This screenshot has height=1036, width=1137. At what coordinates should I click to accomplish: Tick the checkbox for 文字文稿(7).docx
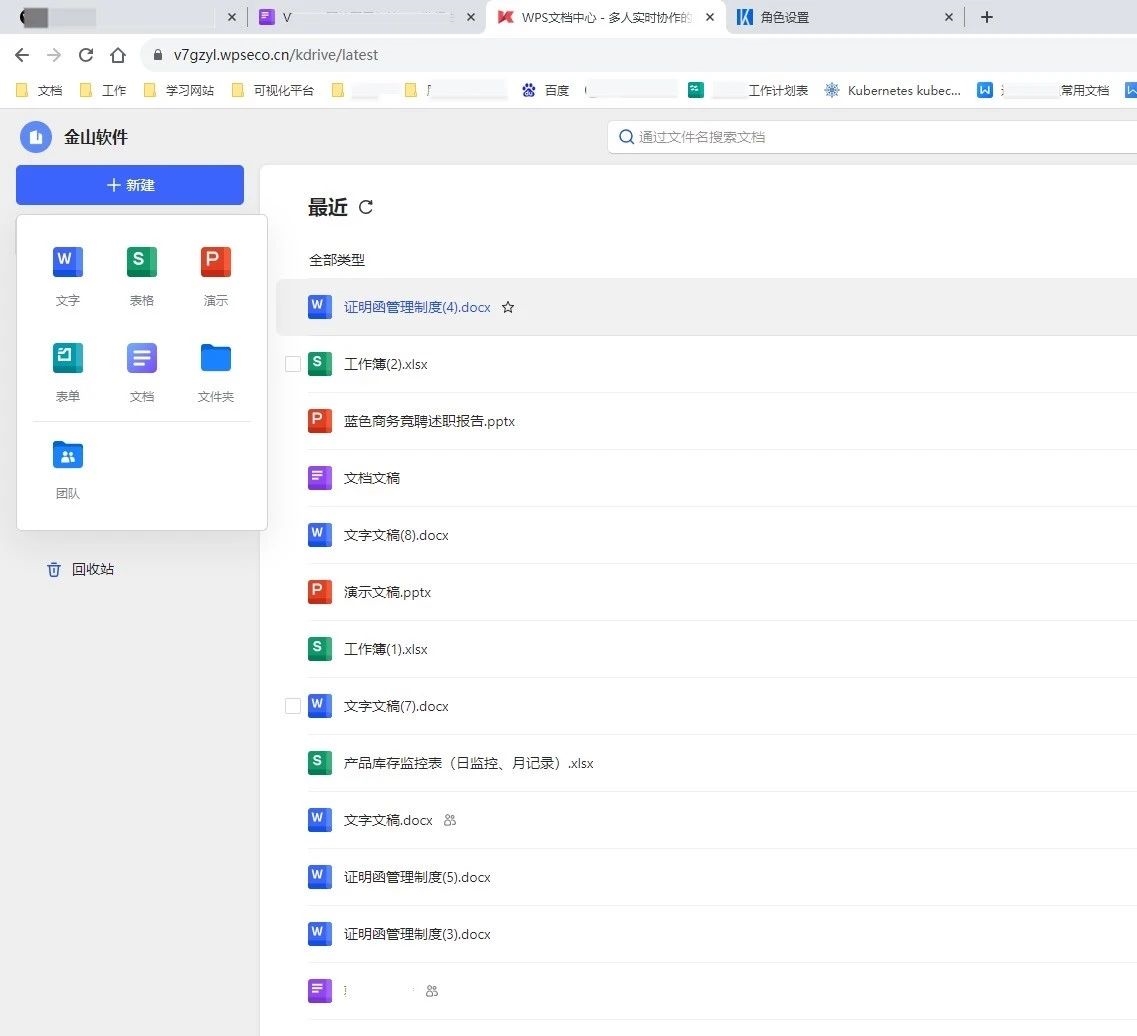coord(293,706)
